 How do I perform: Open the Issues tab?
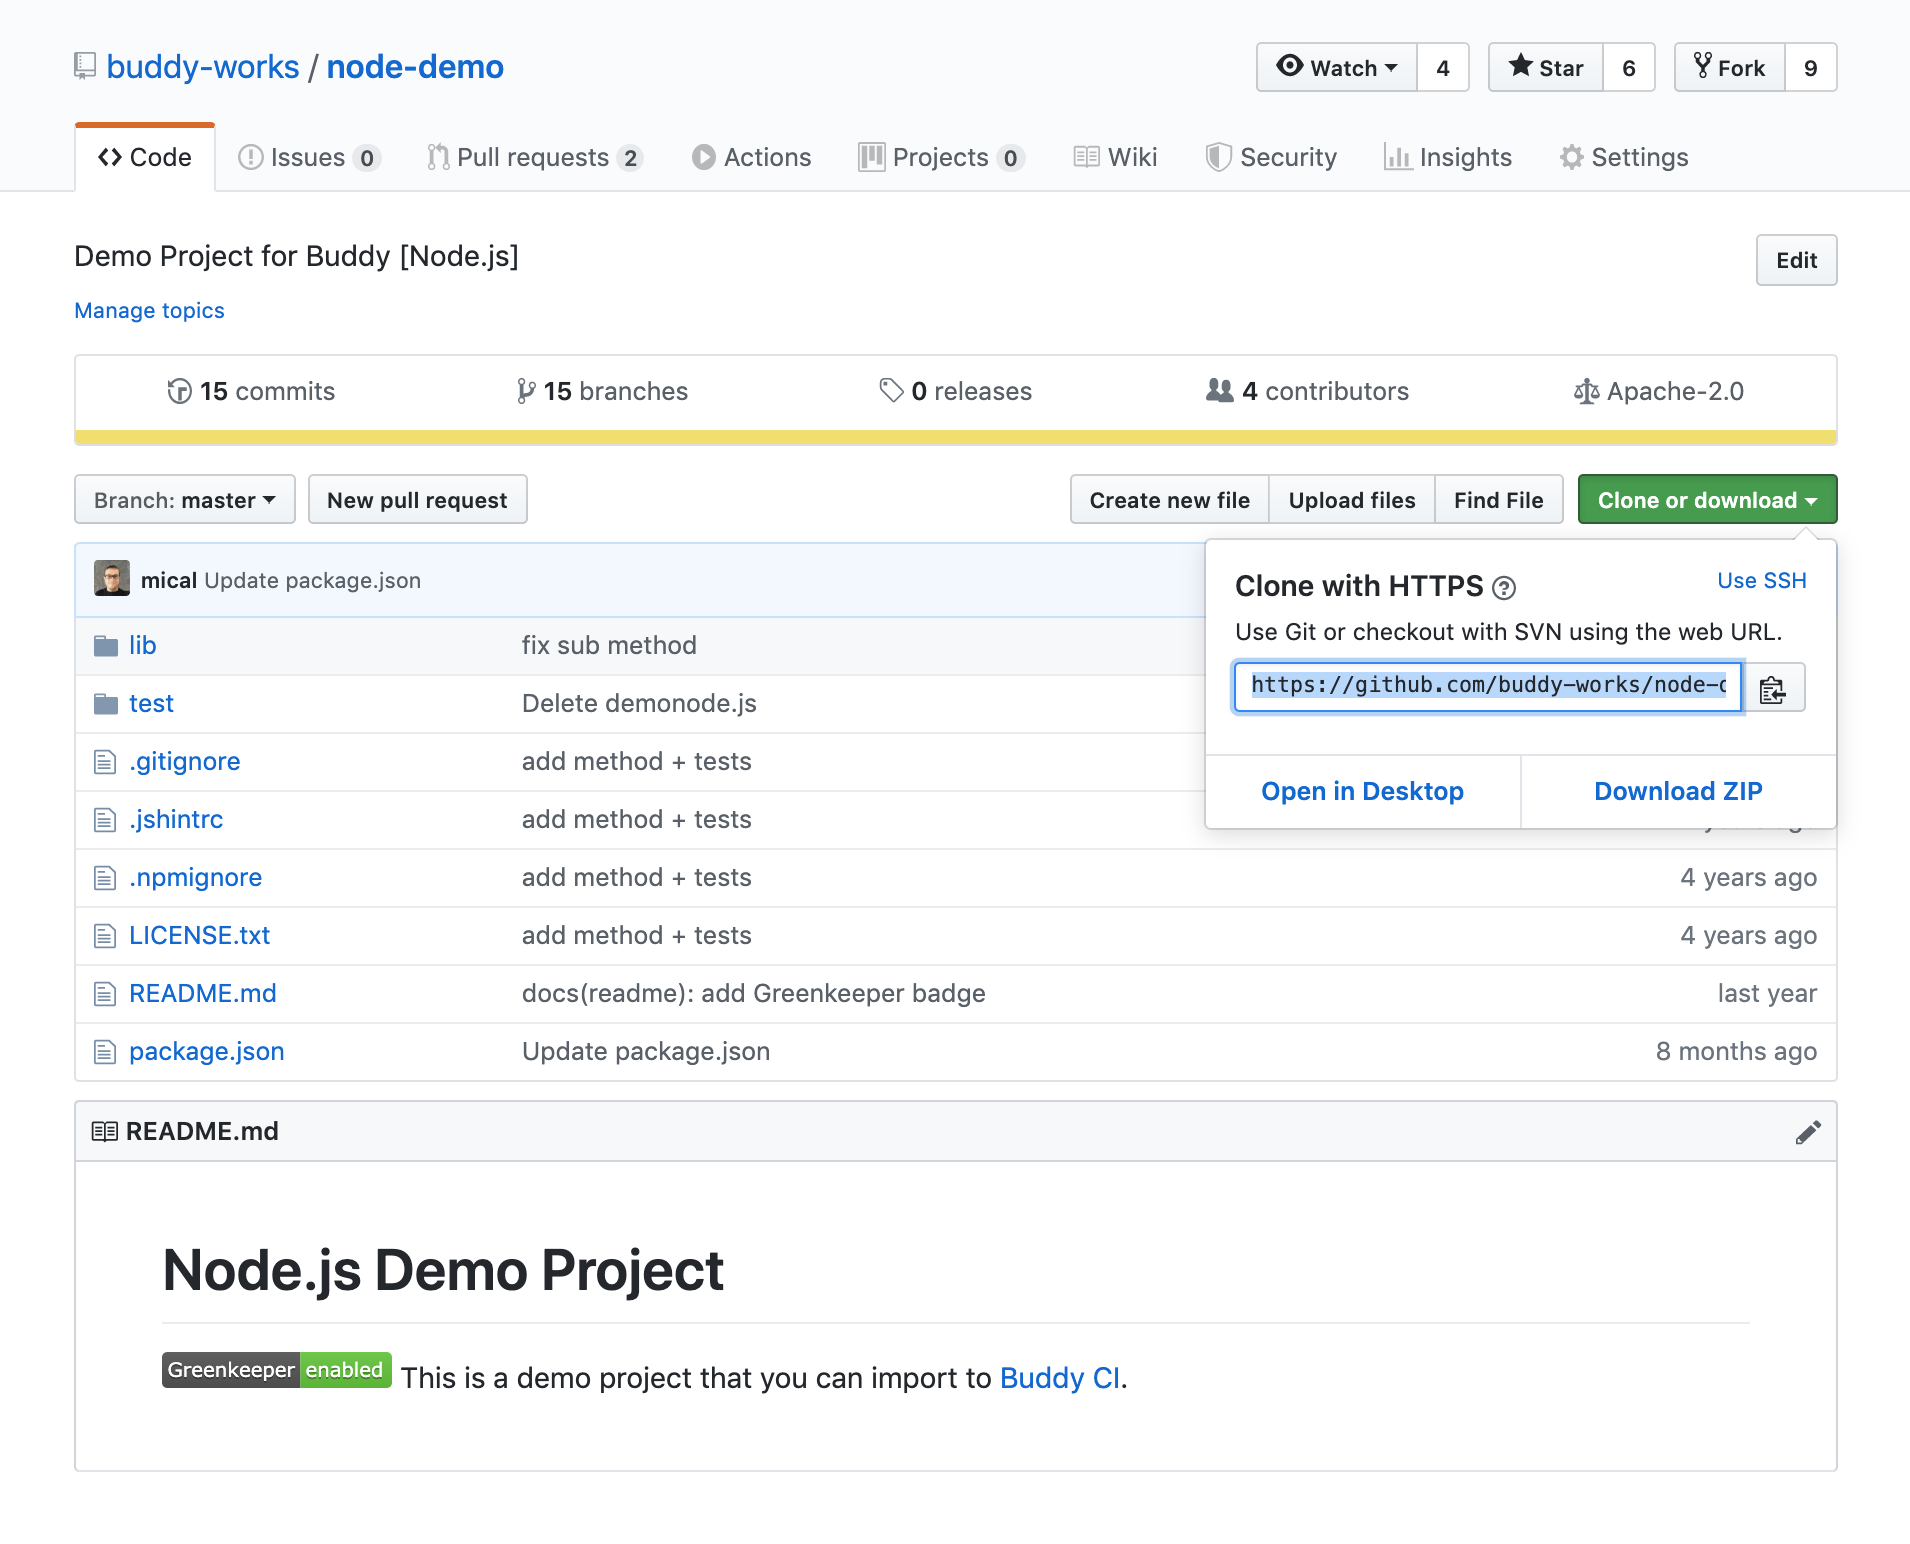(x=309, y=157)
